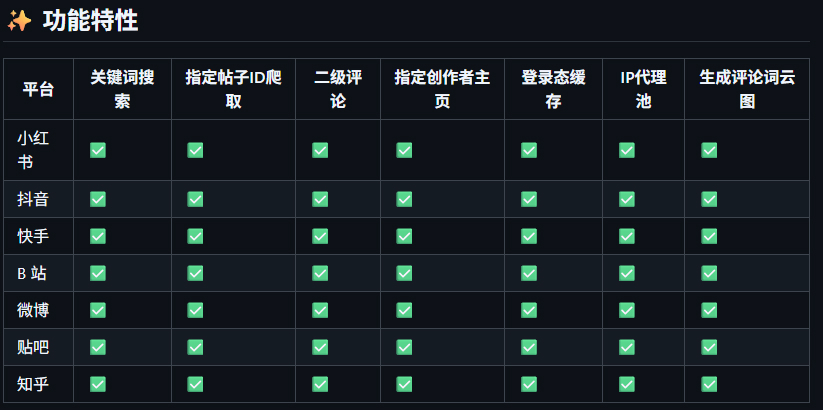823x410 pixels.
Task: Click 知乎 checkmark under 指定创作者主页 column
Action: (404, 384)
